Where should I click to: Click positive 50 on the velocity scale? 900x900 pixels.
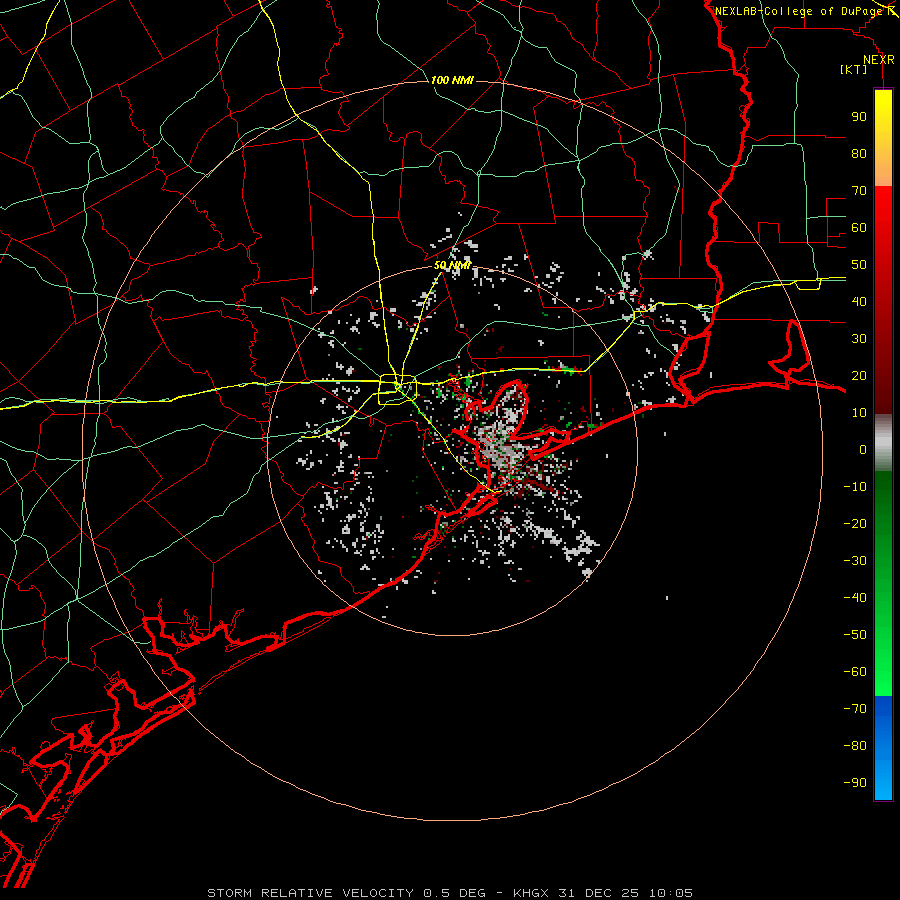(859, 265)
